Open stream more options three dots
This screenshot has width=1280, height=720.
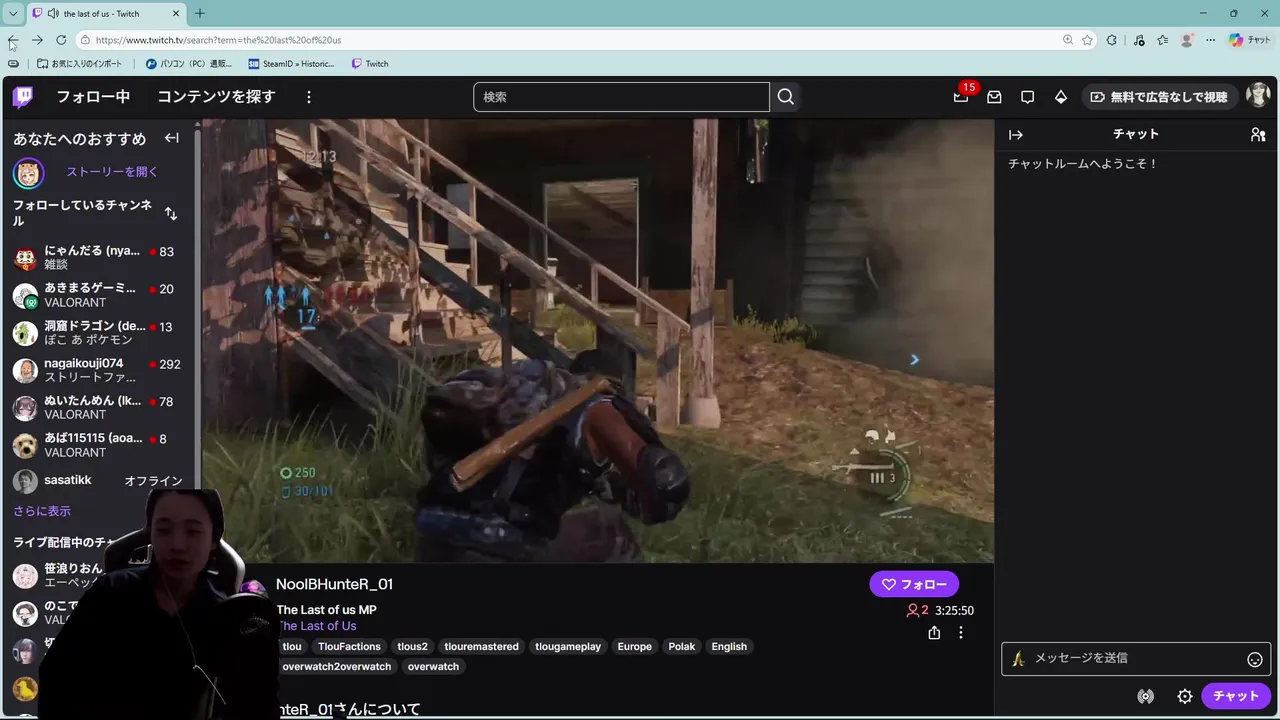(x=961, y=633)
